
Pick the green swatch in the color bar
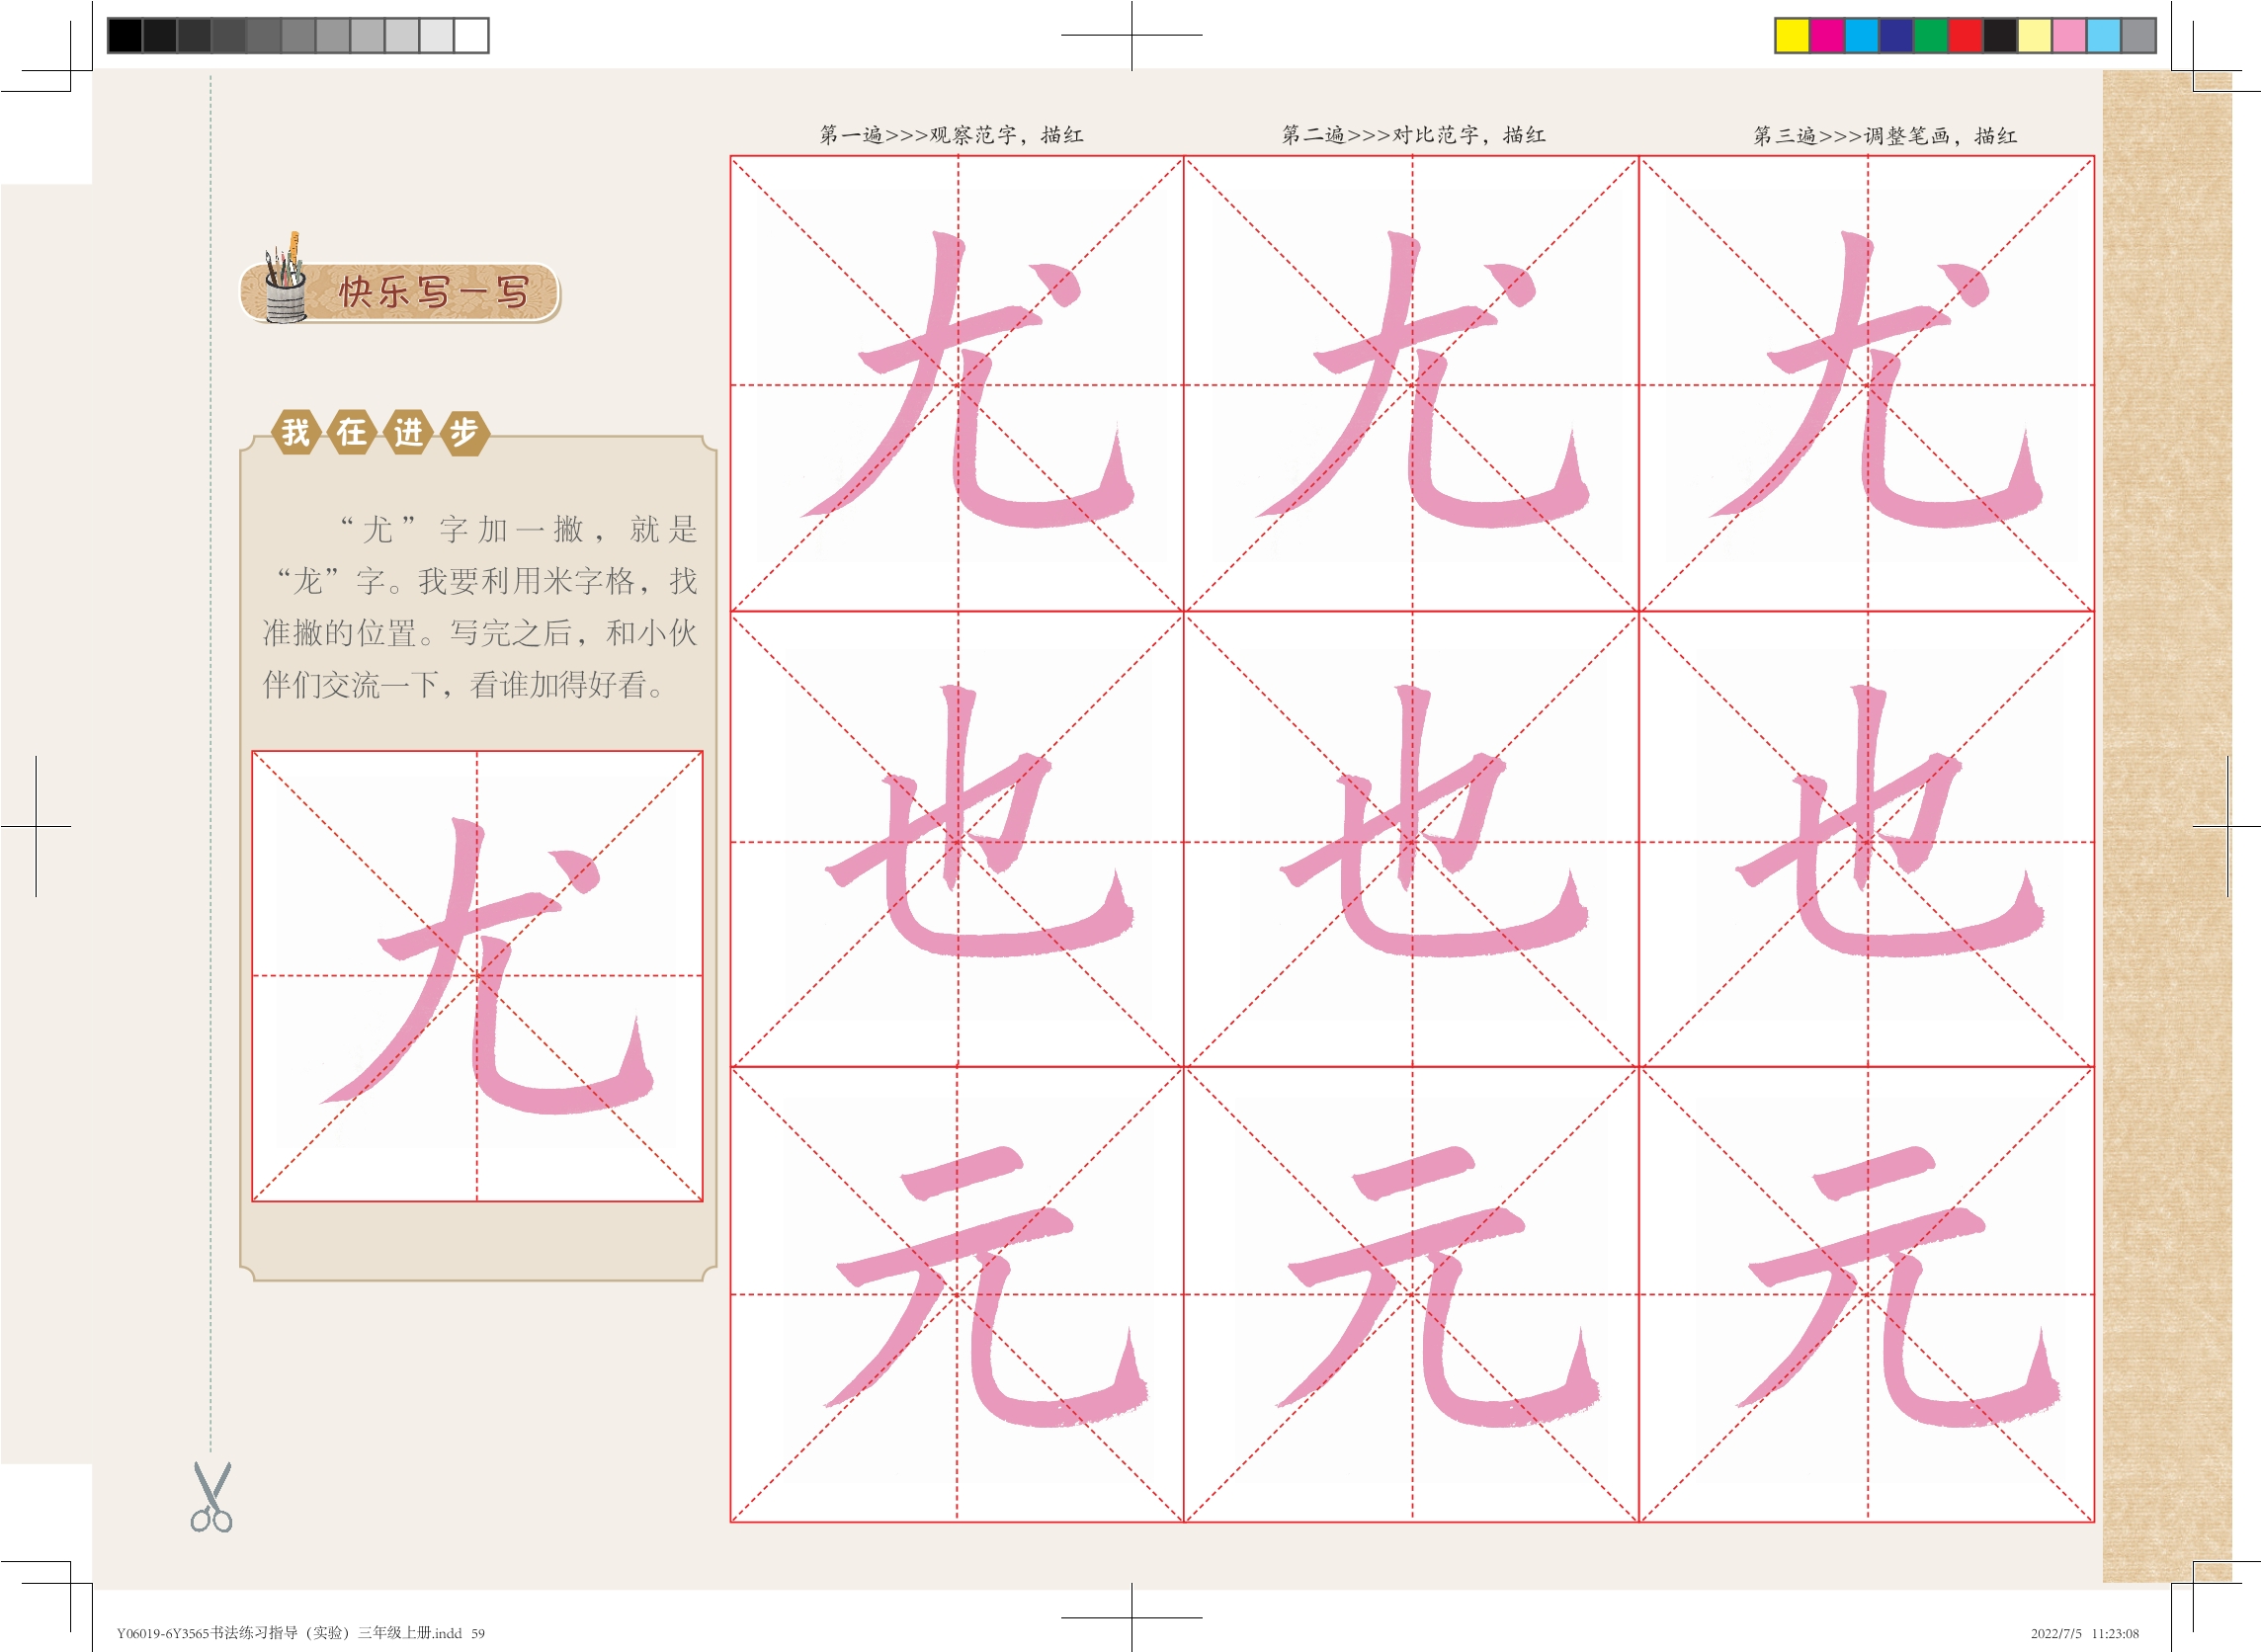click(x=1930, y=36)
